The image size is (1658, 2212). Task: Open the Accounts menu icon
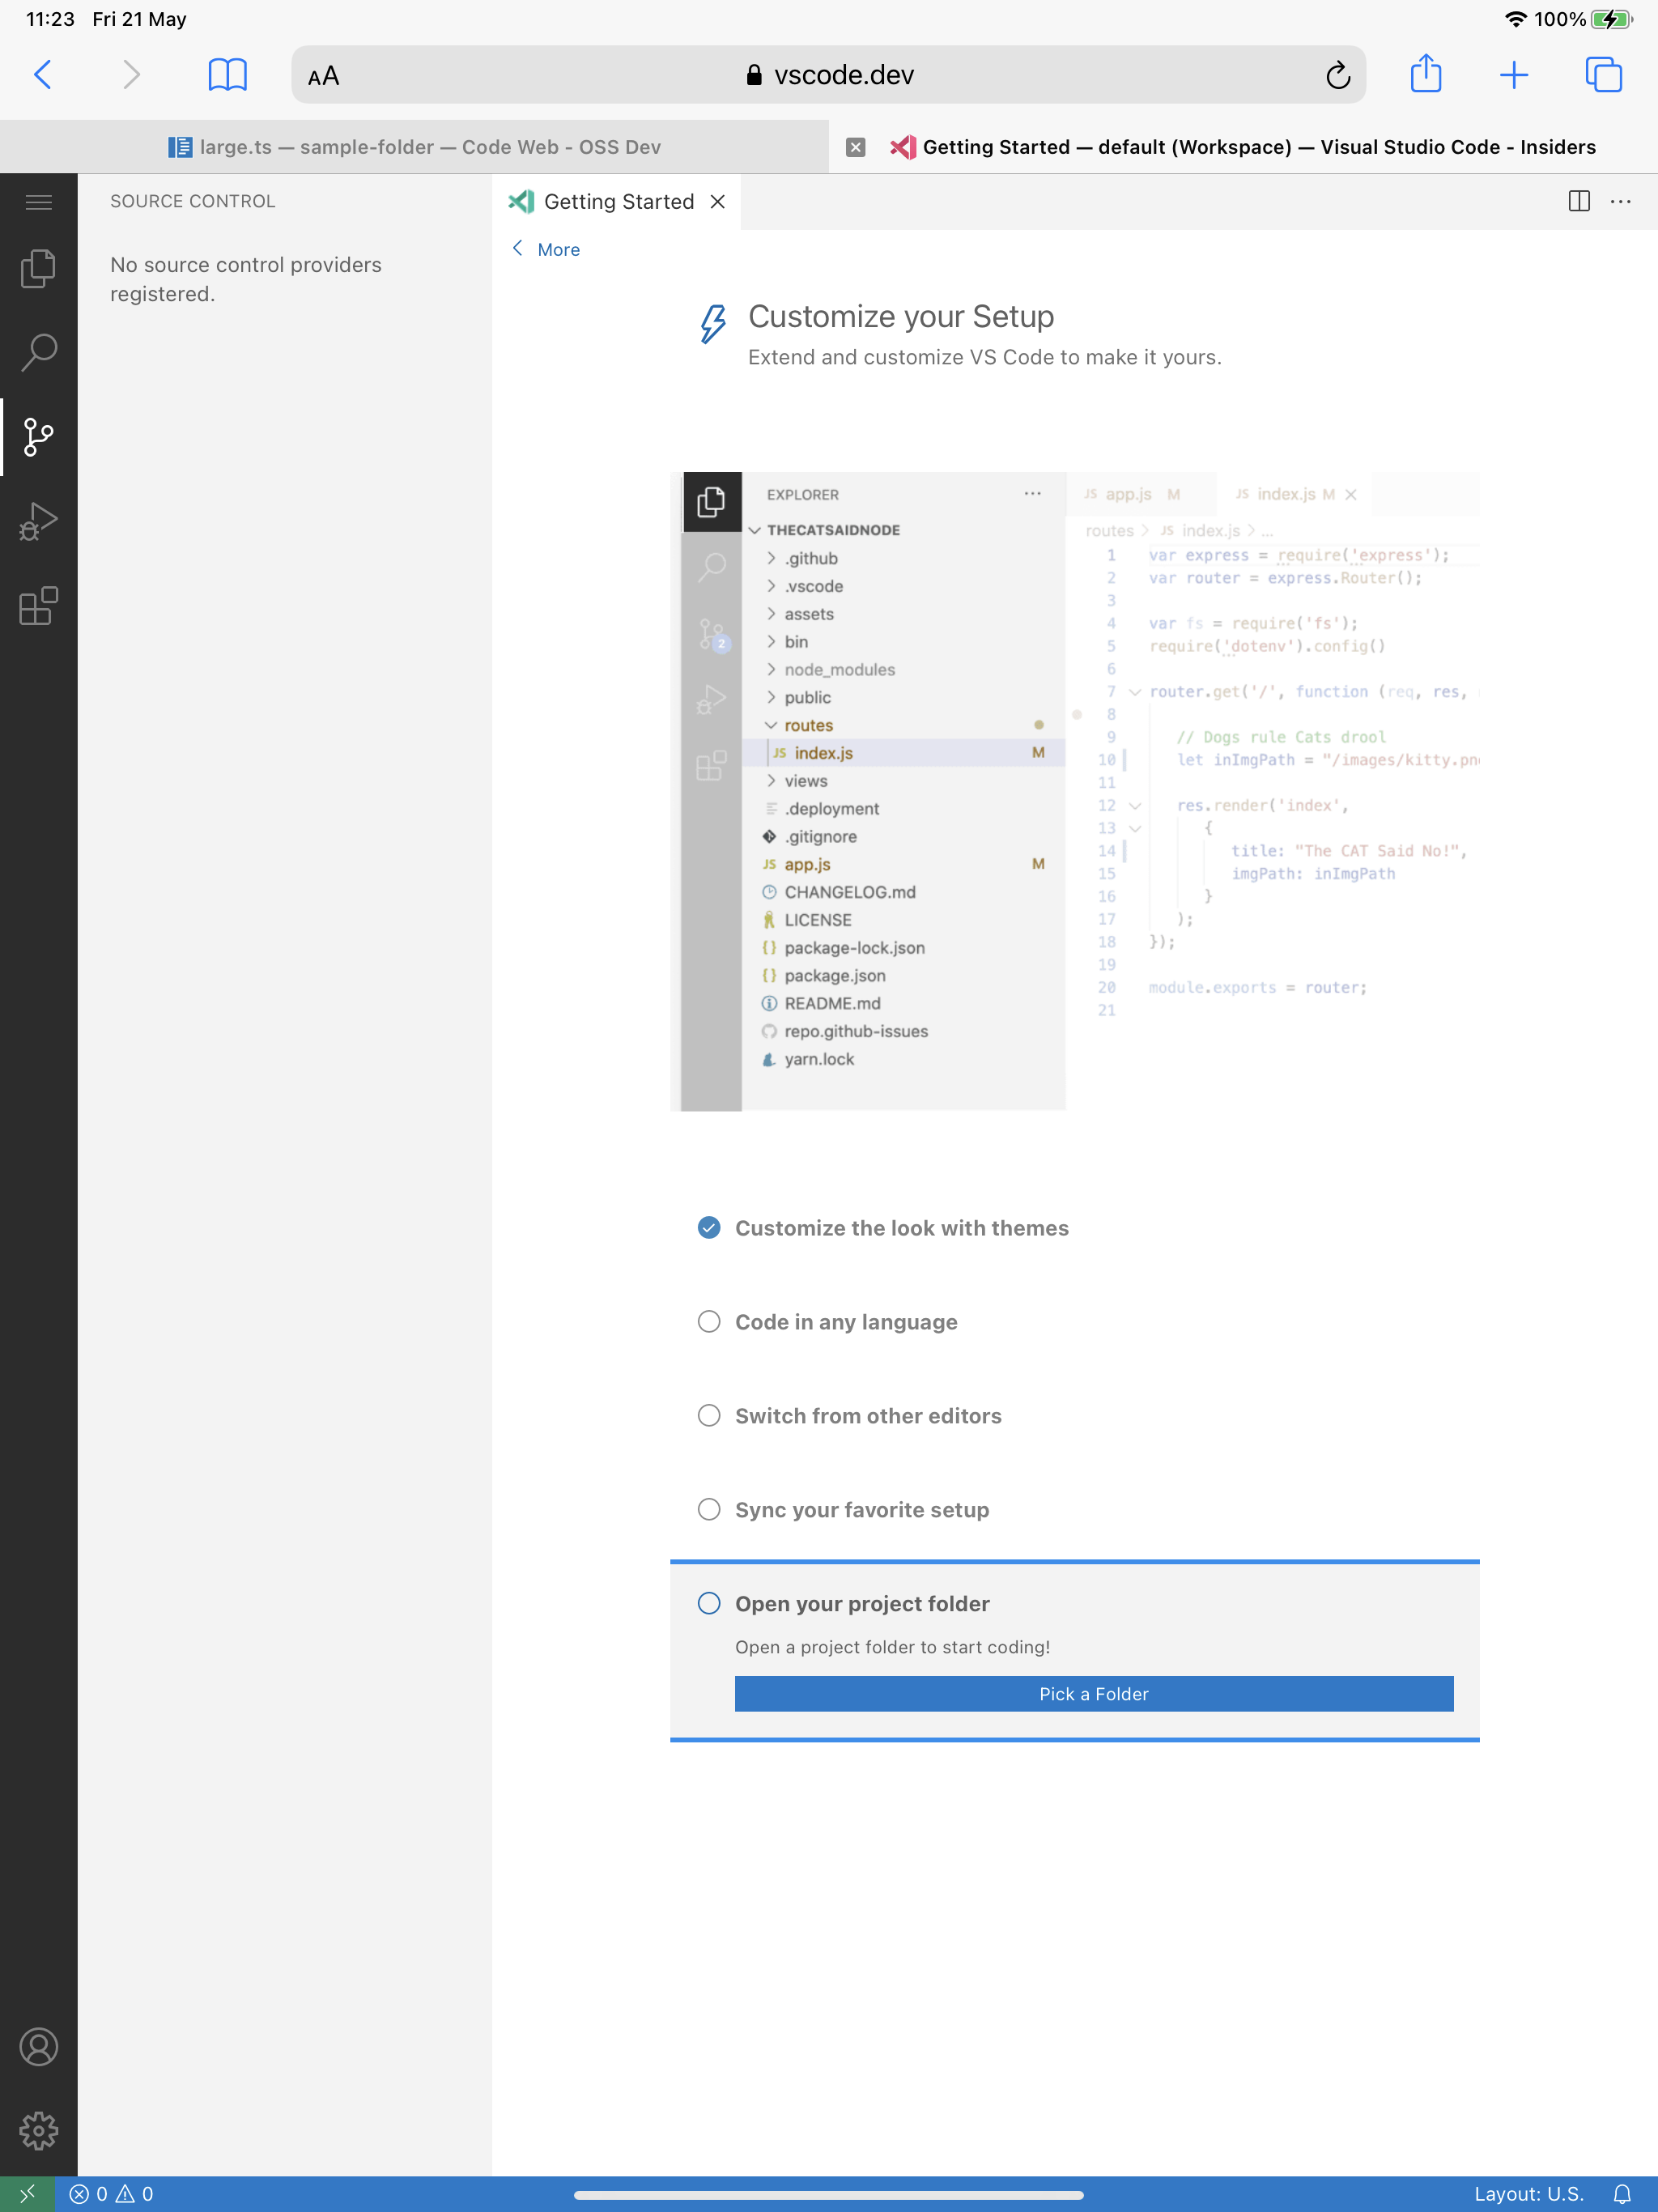point(38,2047)
